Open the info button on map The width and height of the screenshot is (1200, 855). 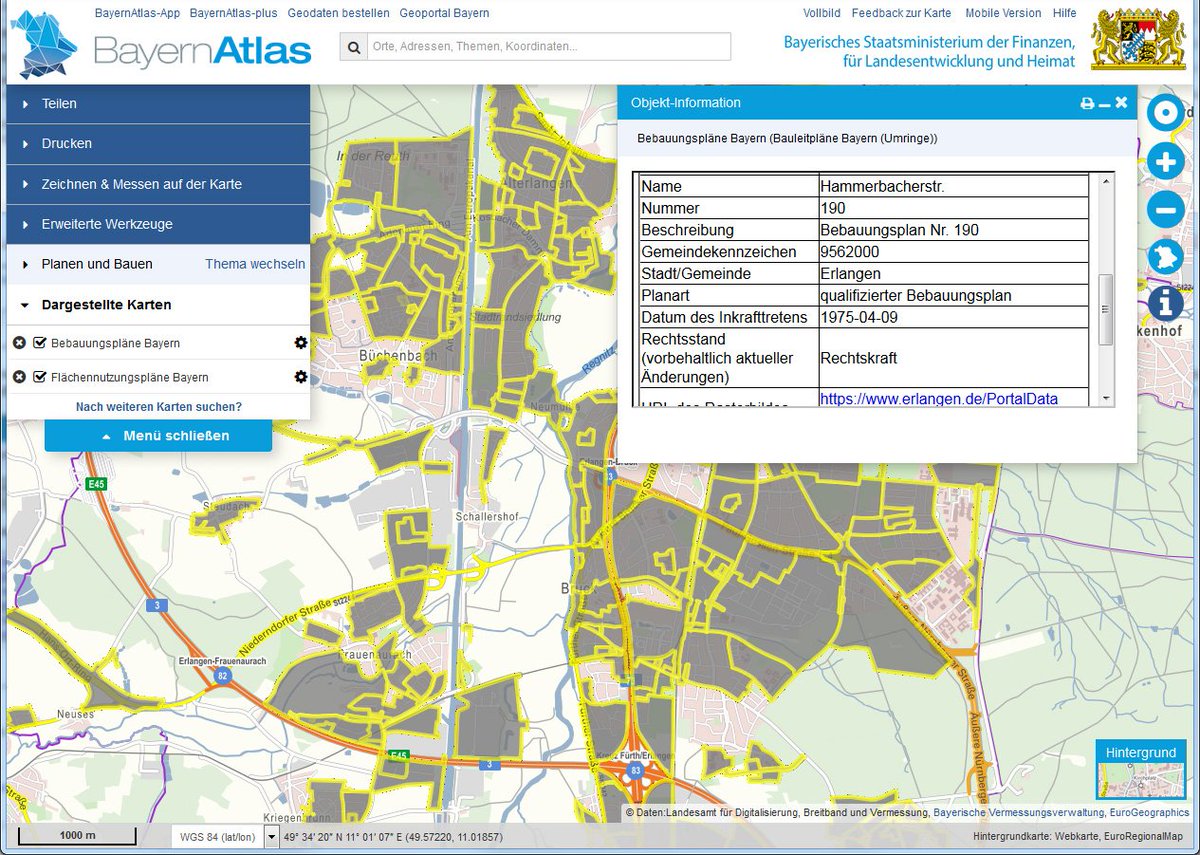coord(1165,303)
